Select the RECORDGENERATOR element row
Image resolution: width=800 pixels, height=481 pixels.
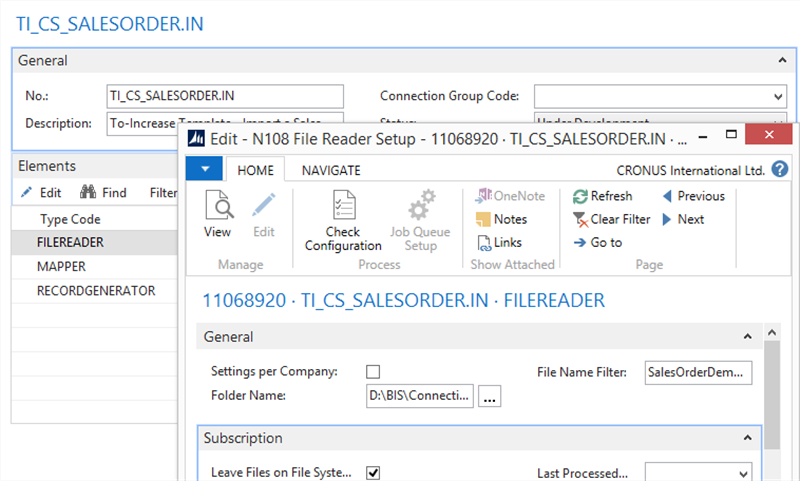click(x=94, y=291)
